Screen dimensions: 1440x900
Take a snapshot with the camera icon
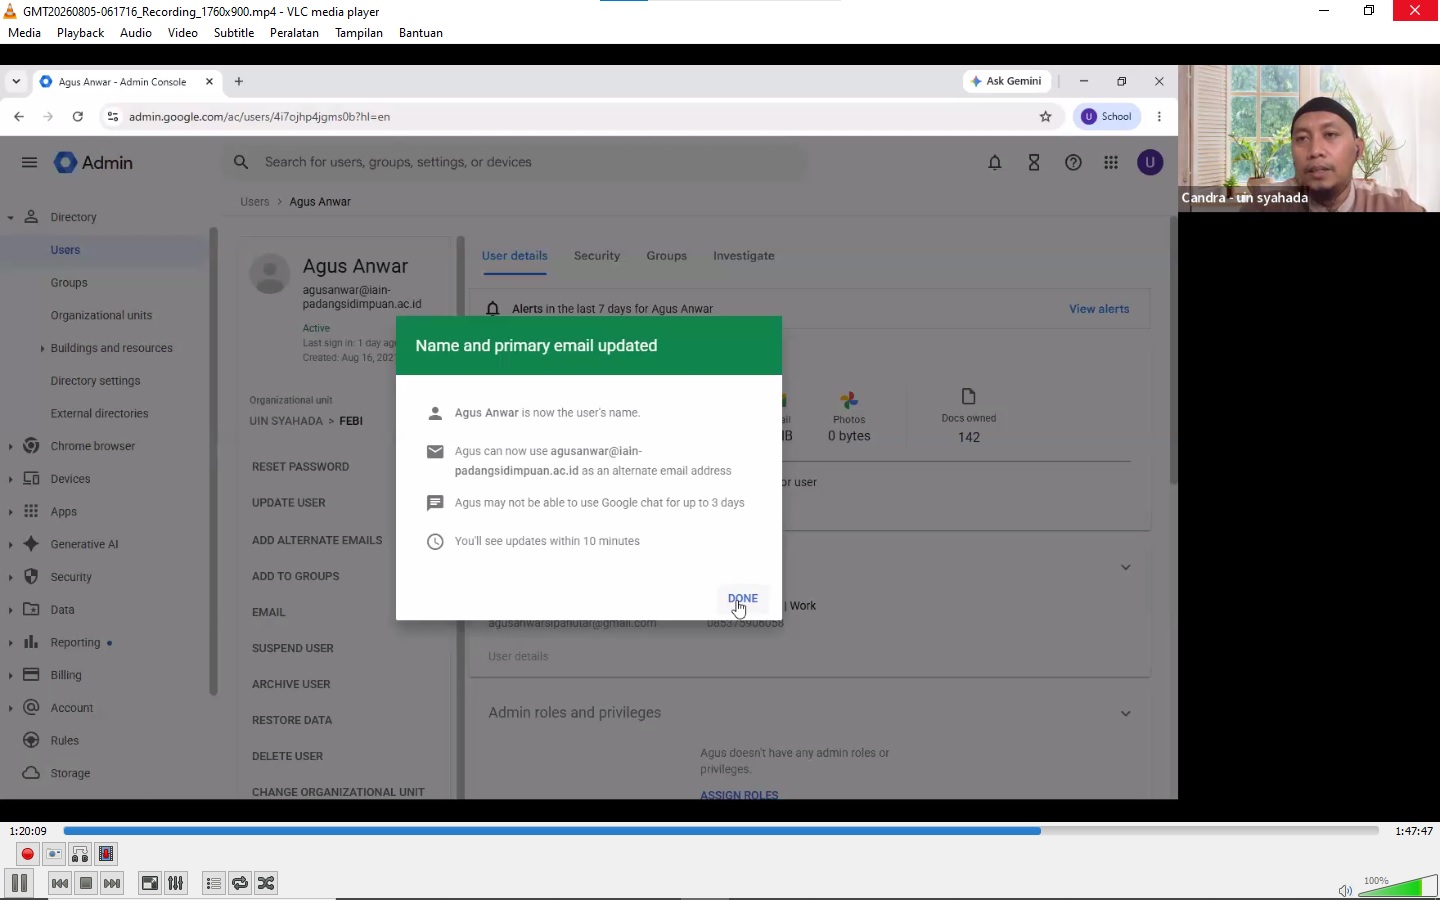54,854
